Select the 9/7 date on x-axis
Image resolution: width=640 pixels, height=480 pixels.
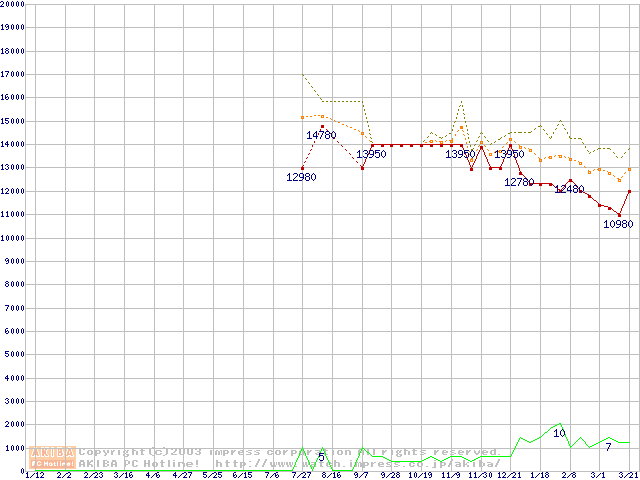360,475
